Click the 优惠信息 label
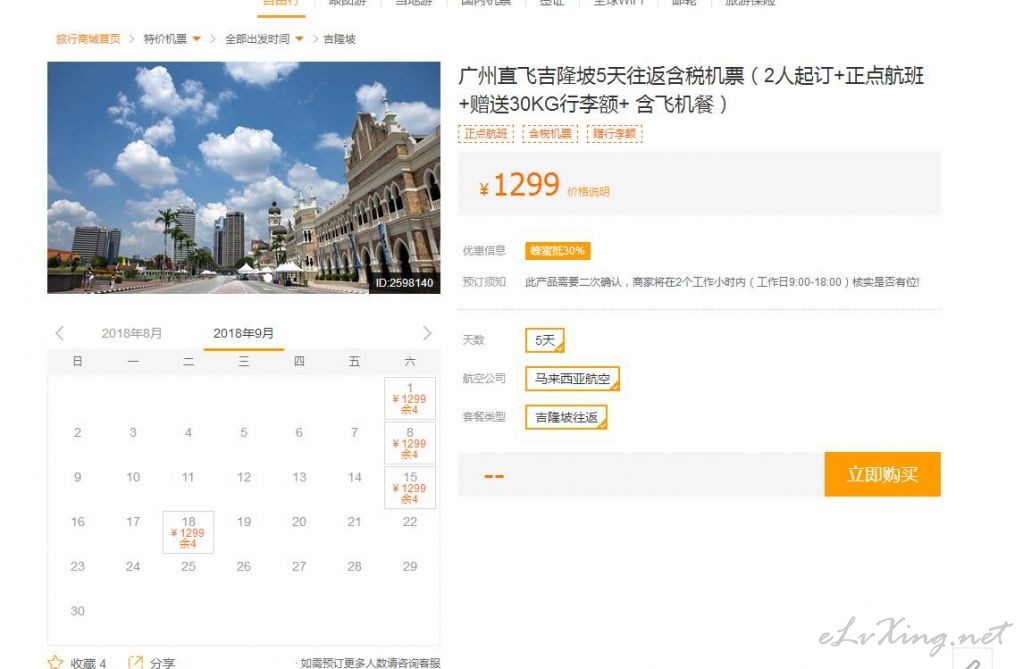Image resolution: width=1023 pixels, height=669 pixels. click(484, 251)
